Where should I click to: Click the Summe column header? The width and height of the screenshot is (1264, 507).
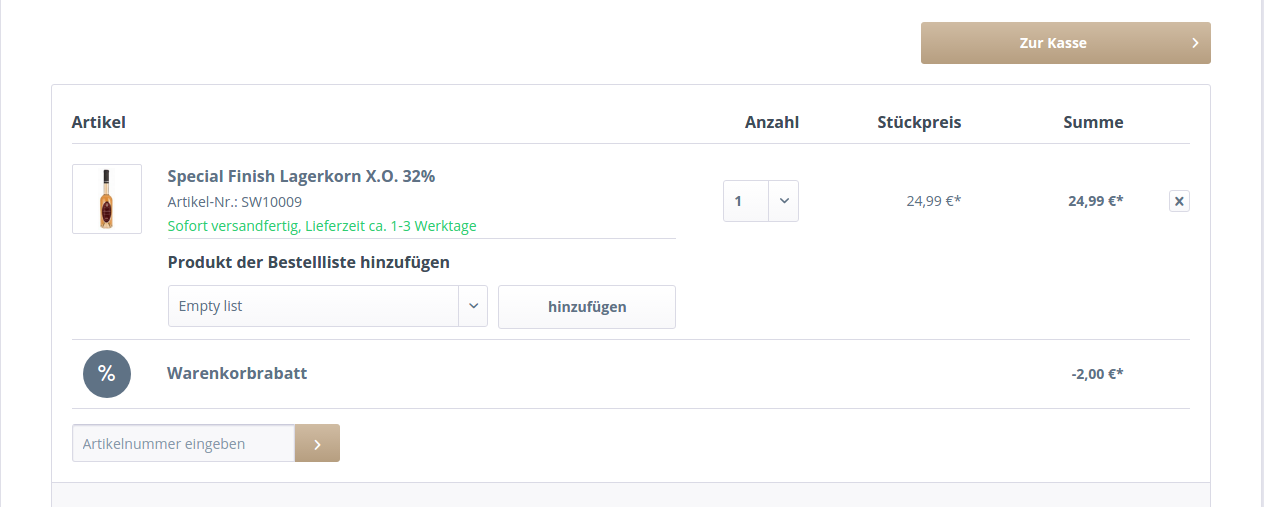1093,123
